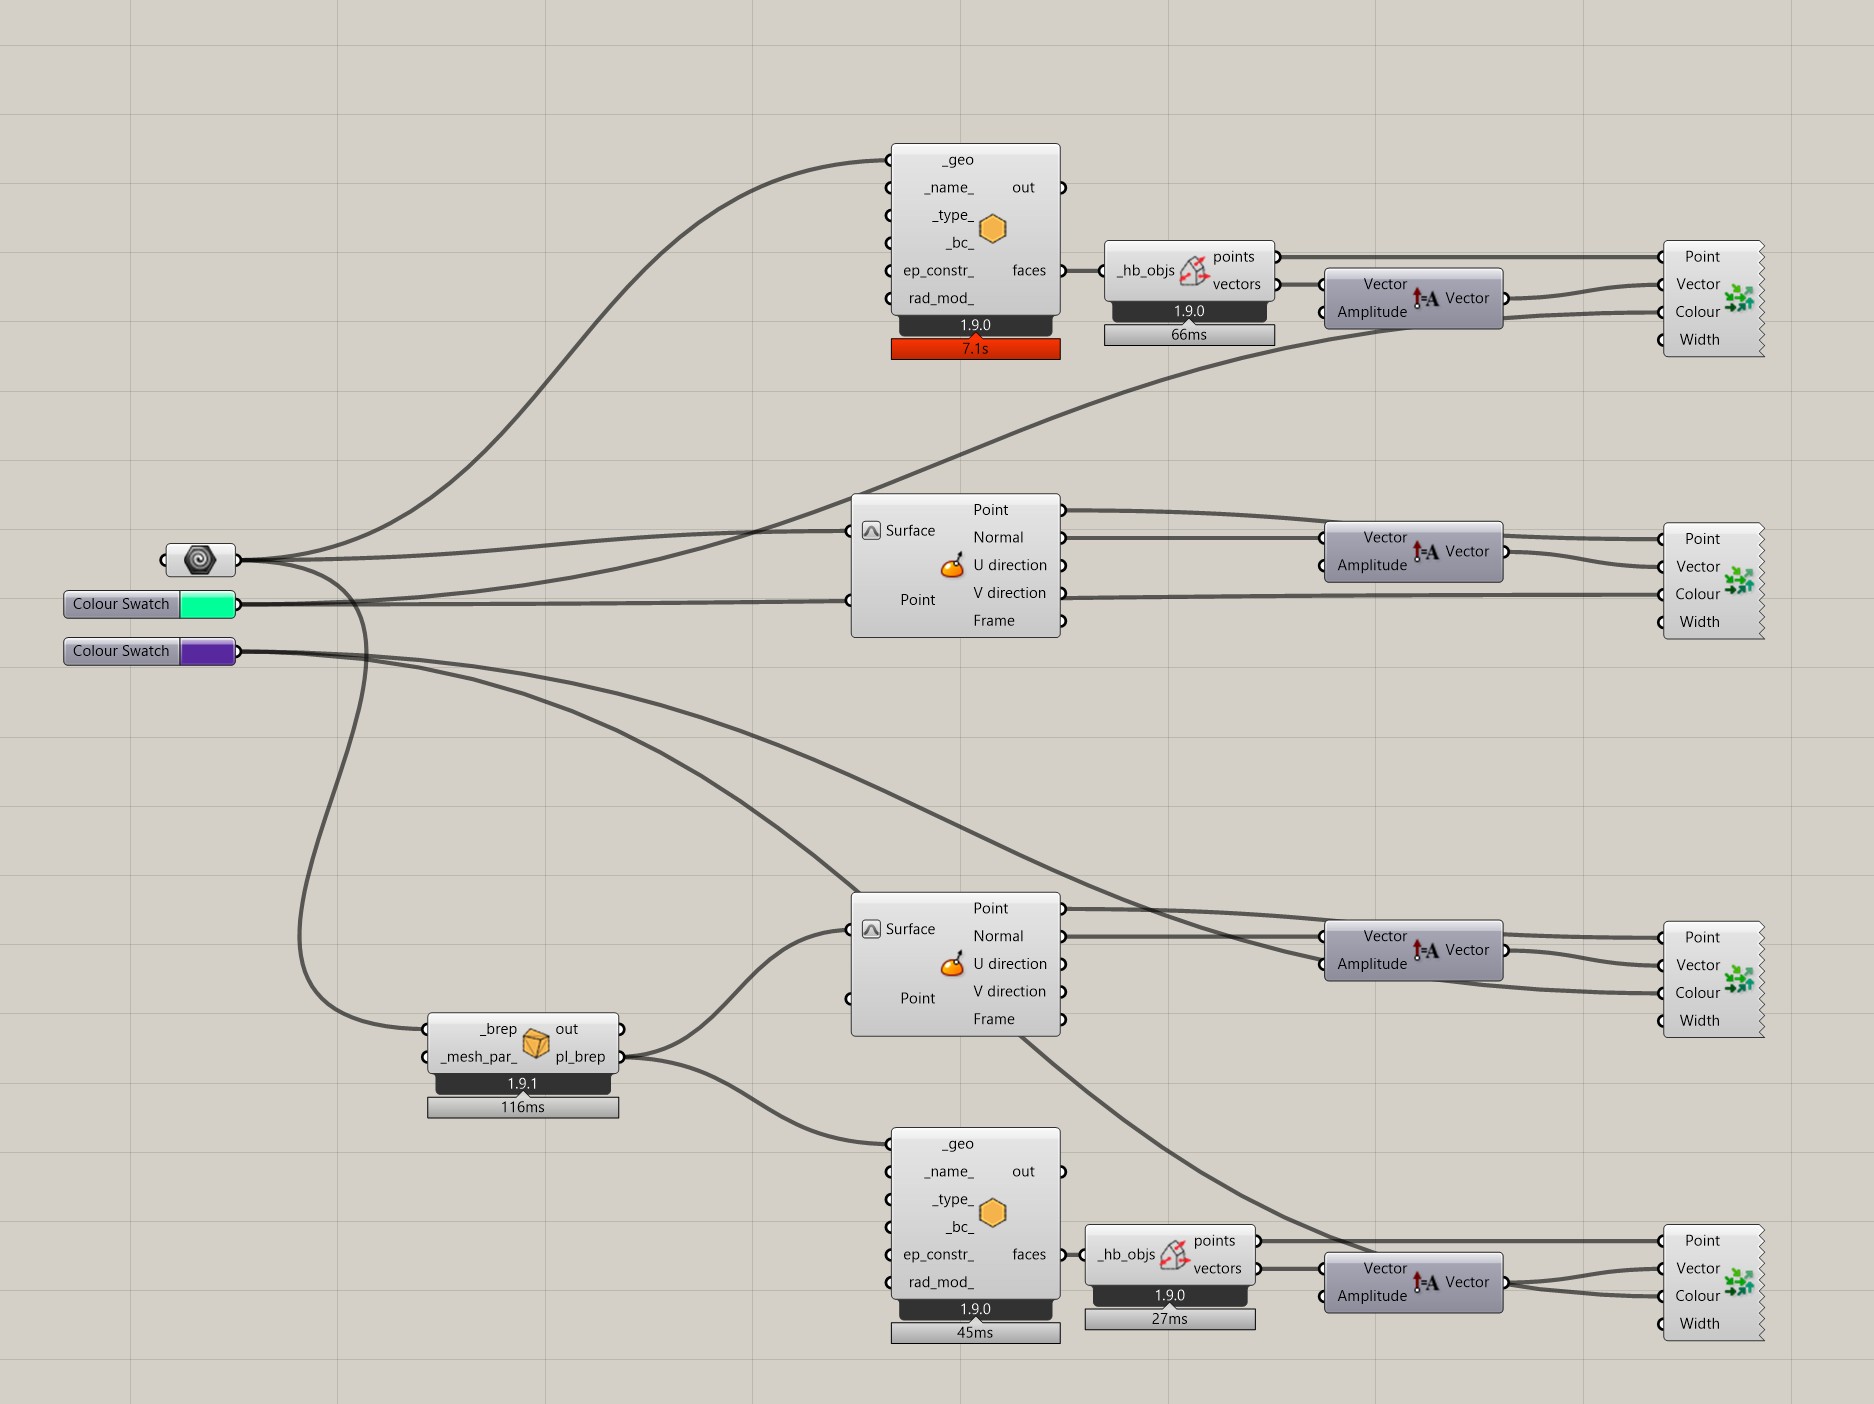The height and width of the screenshot is (1404, 1874).
Task: Click the Vector Display icon on the topmost display component
Action: (1739, 298)
